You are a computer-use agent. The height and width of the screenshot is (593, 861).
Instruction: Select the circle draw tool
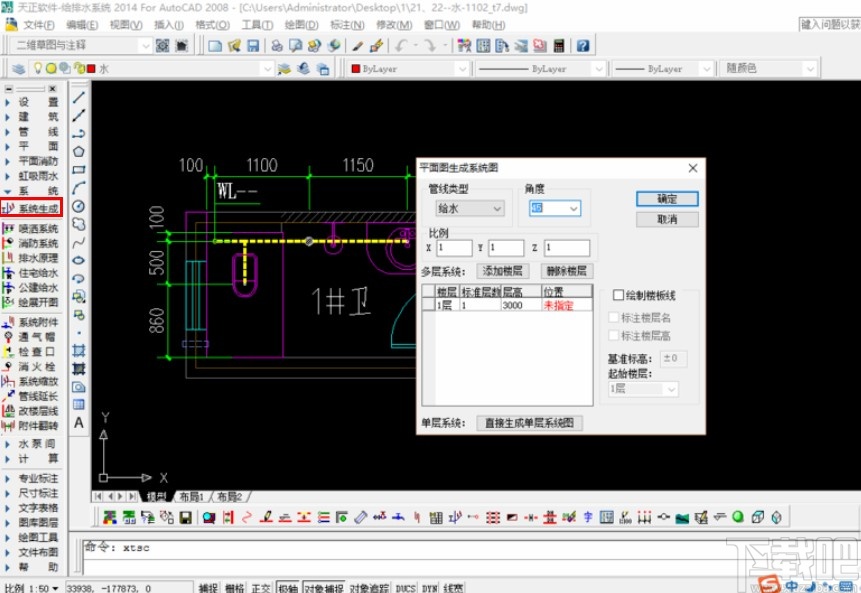coord(79,206)
